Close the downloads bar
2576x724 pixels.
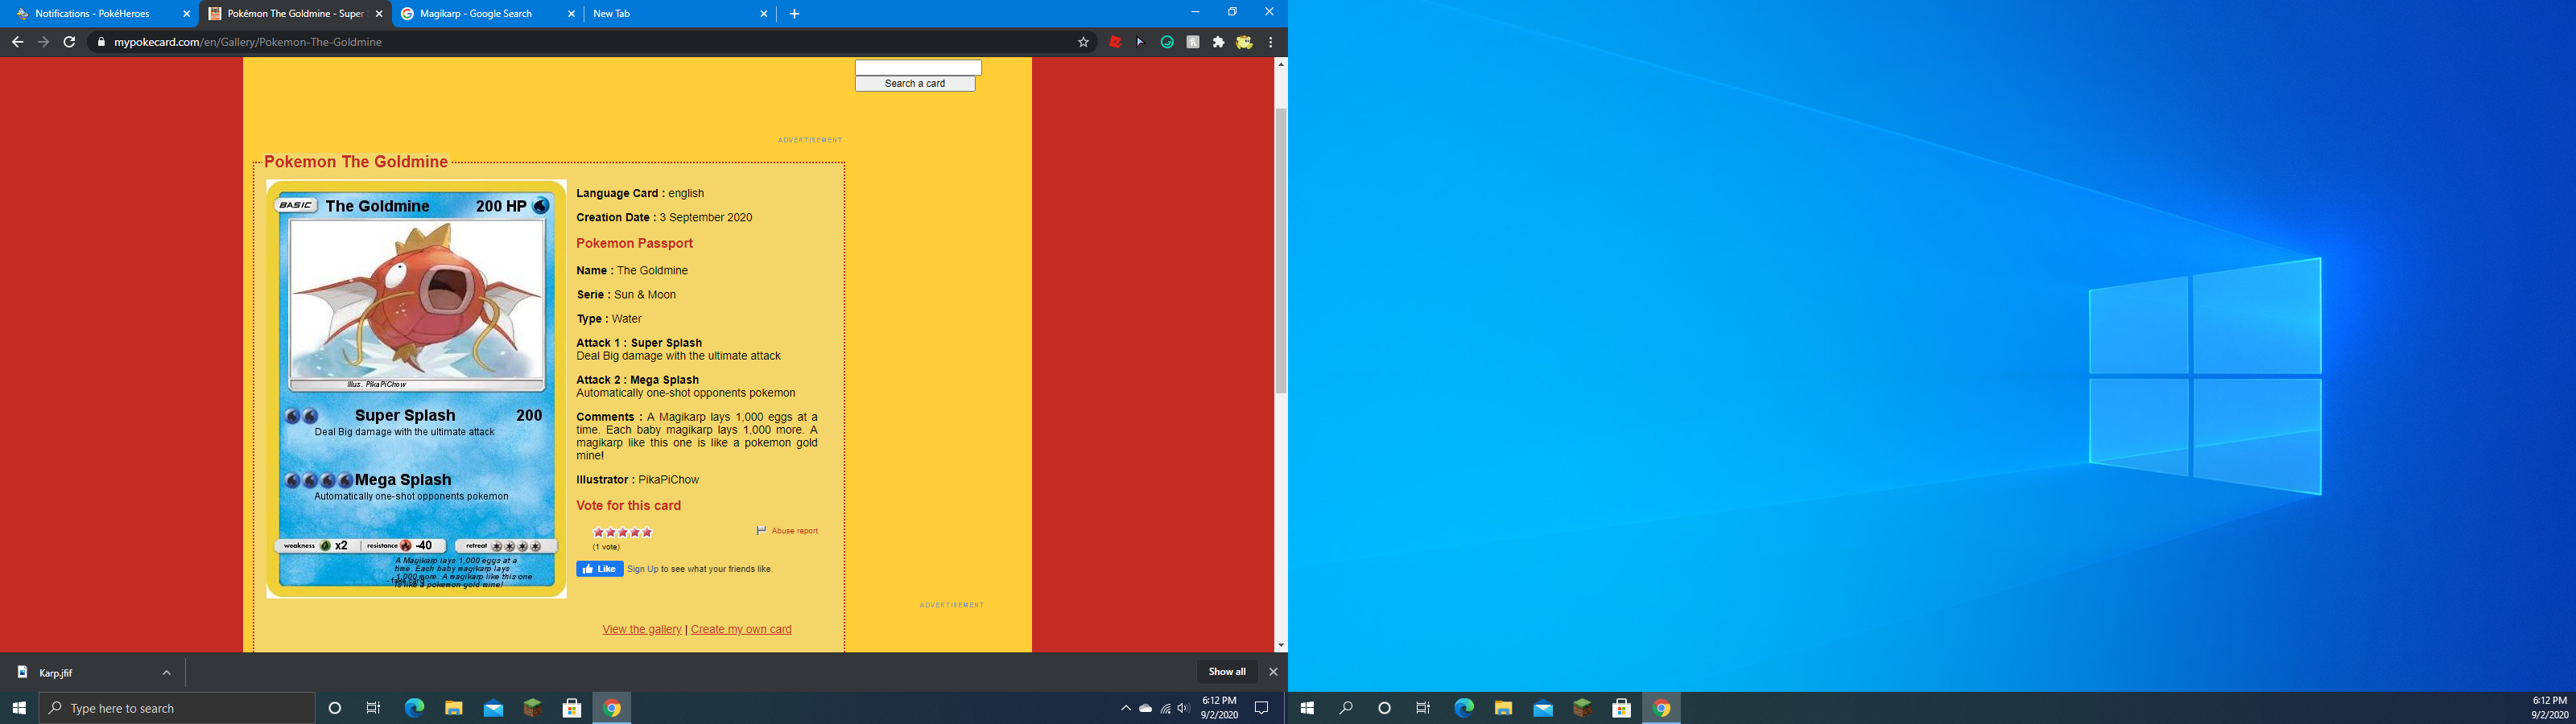coord(1273,672)
